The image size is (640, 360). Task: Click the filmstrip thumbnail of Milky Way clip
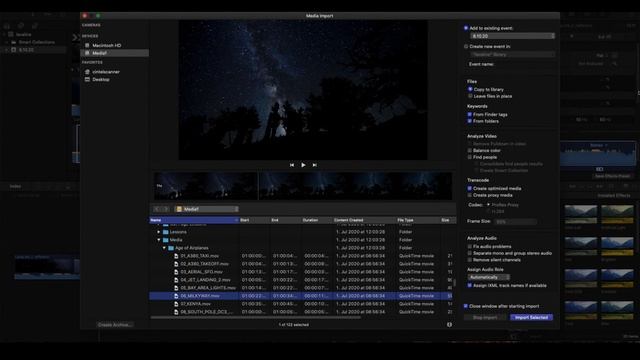tap(303, 186)
